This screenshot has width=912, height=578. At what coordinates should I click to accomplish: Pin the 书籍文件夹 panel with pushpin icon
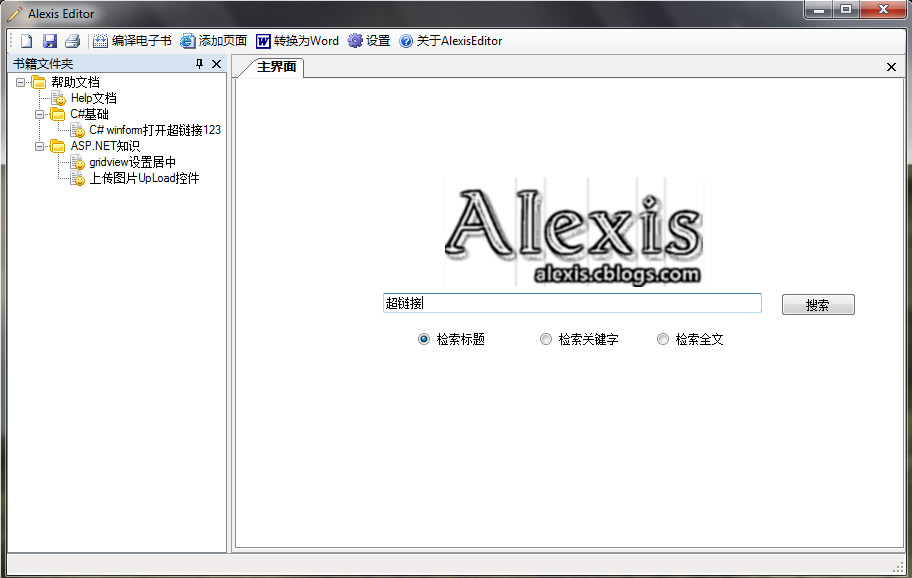[x=200, y=63]
